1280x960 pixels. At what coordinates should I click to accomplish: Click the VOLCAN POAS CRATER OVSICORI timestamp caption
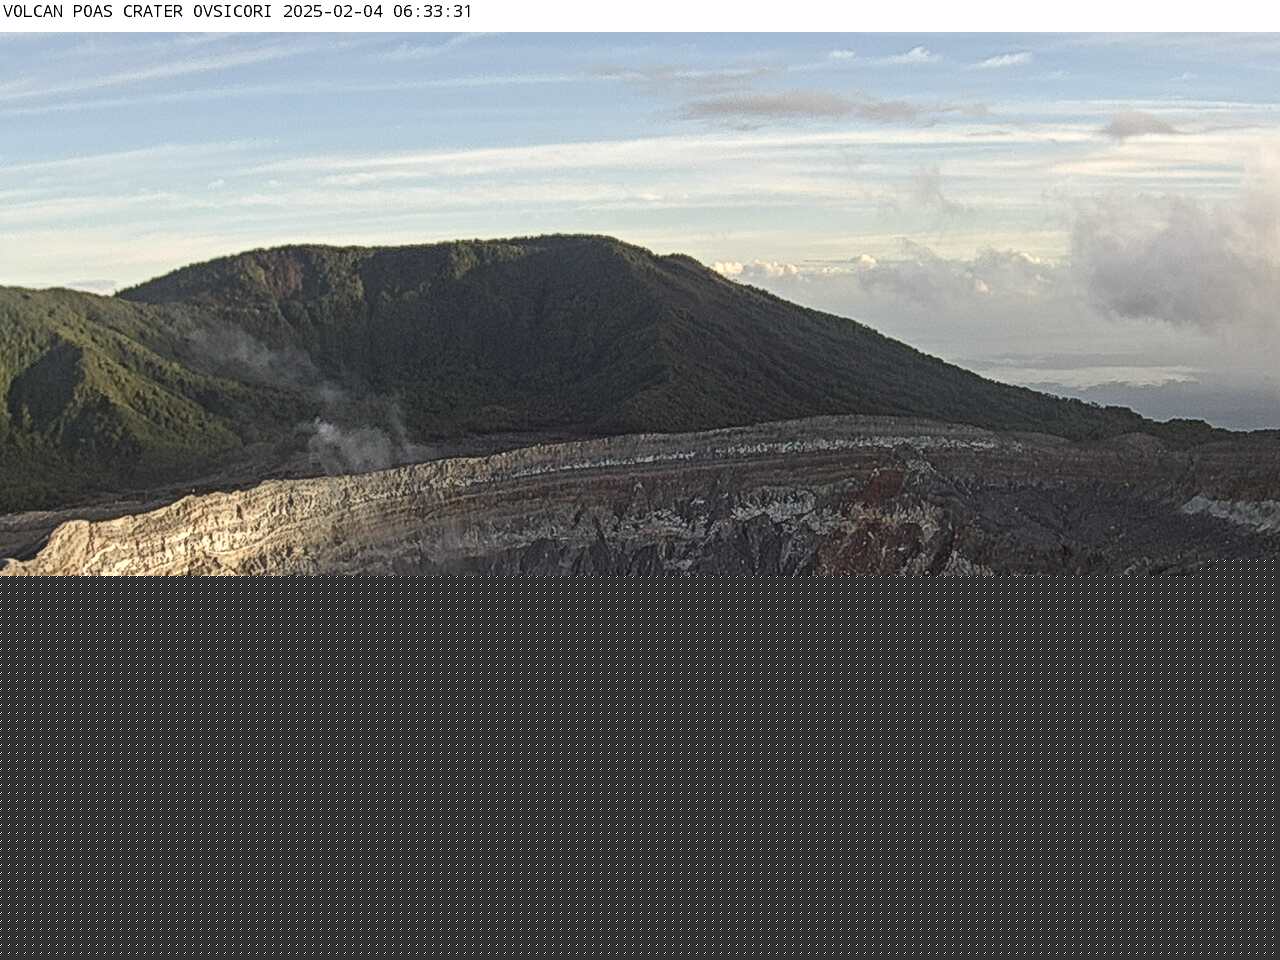coord(237,12)
